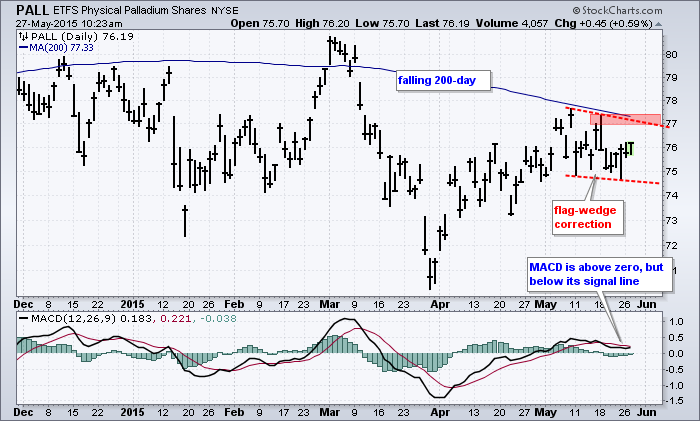This screenshot has height=421, width=700.
Task: Click the 'Apr' label on bottom MACD axis
Action: [x=440, y=412]
